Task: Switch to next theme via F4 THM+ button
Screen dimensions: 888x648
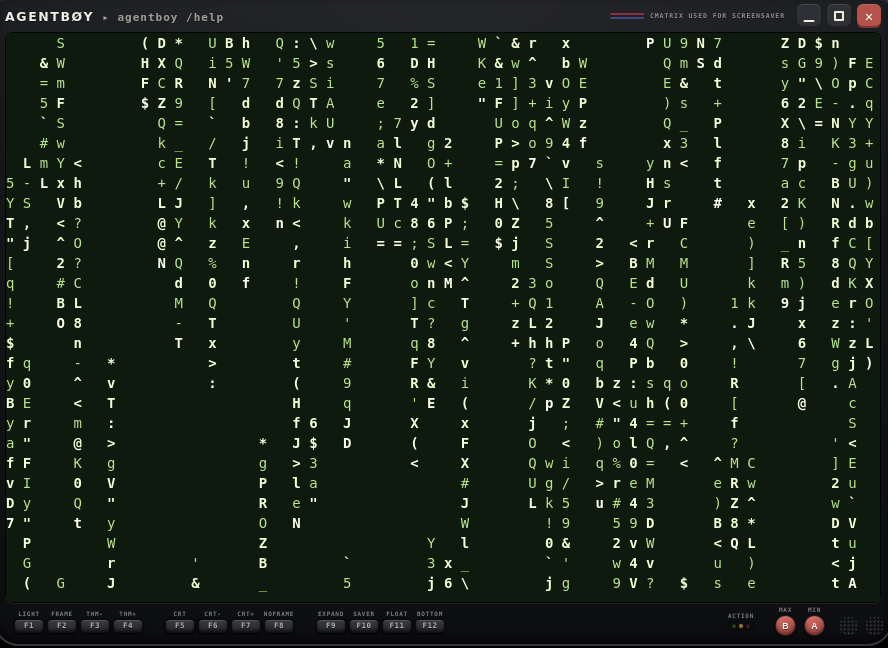Action: (x=127, y=625)
